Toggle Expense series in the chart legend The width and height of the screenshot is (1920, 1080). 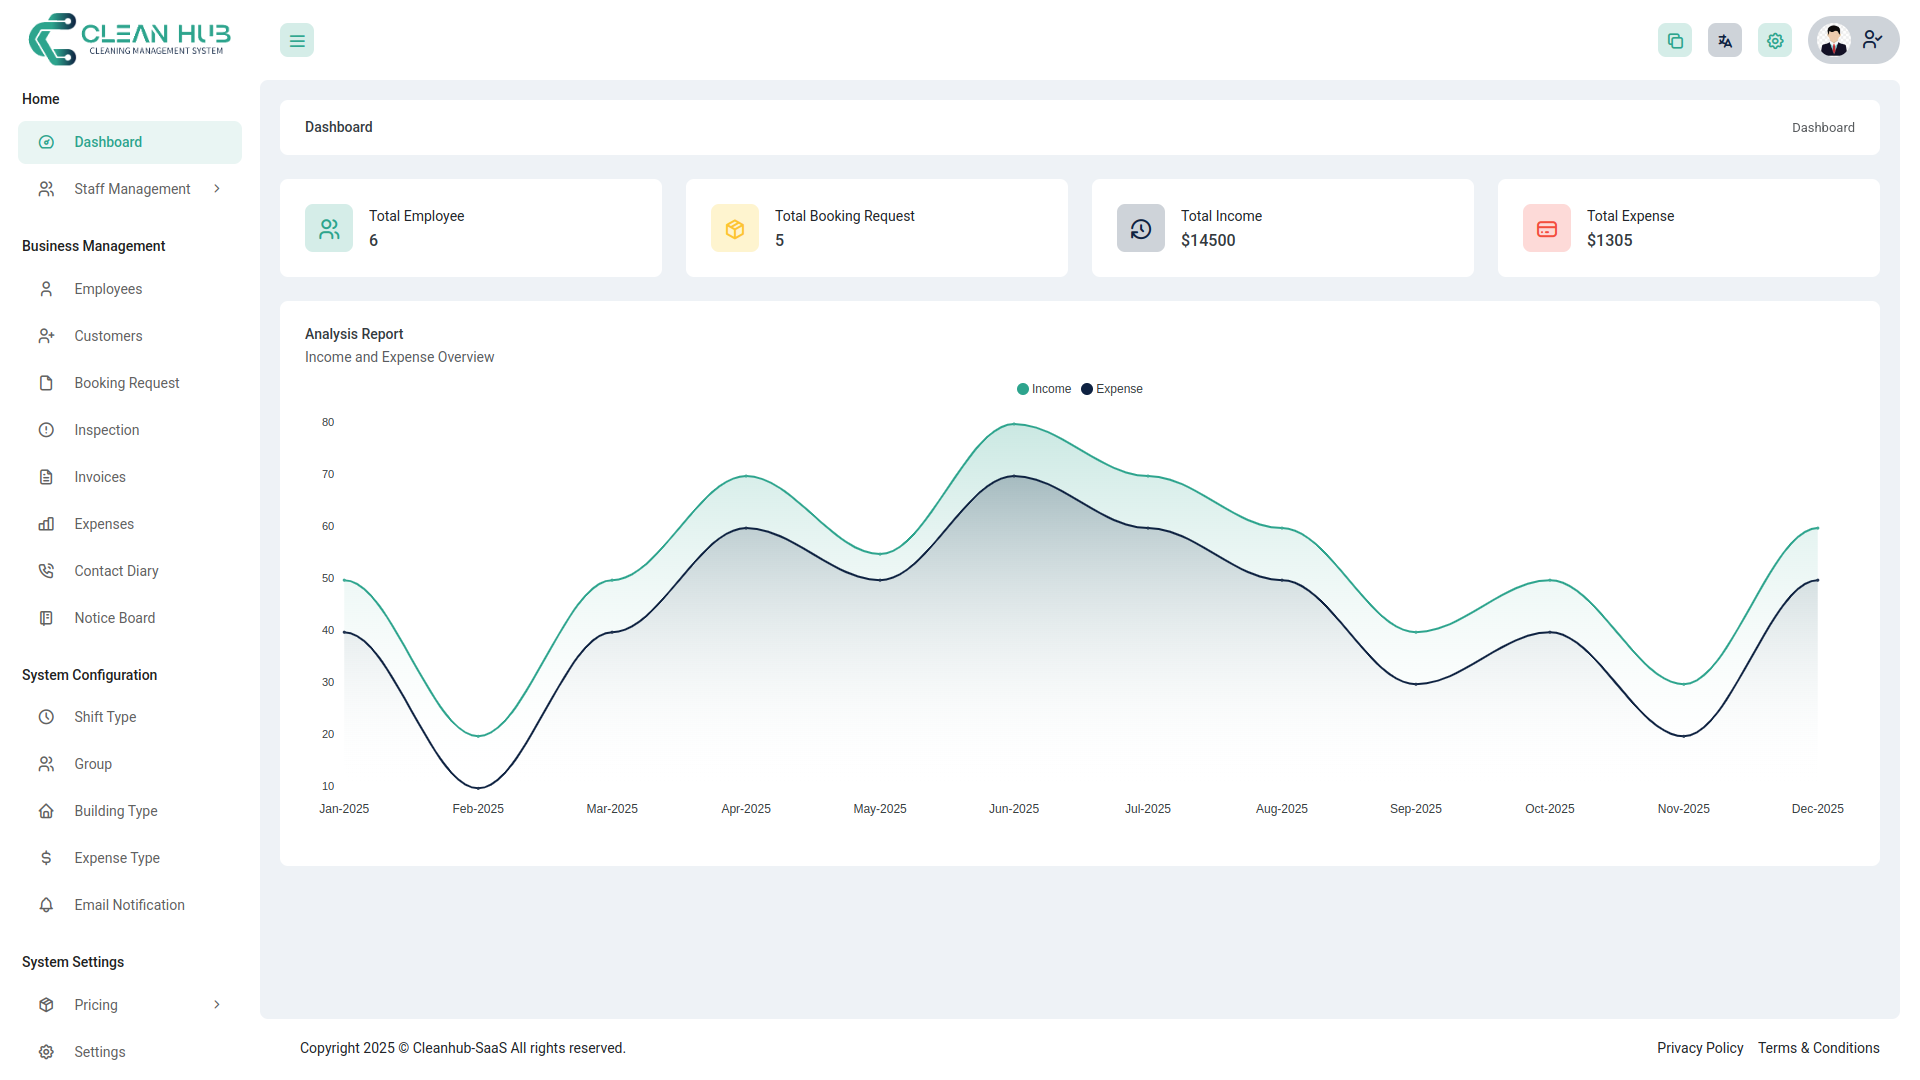click(1111, 389)
